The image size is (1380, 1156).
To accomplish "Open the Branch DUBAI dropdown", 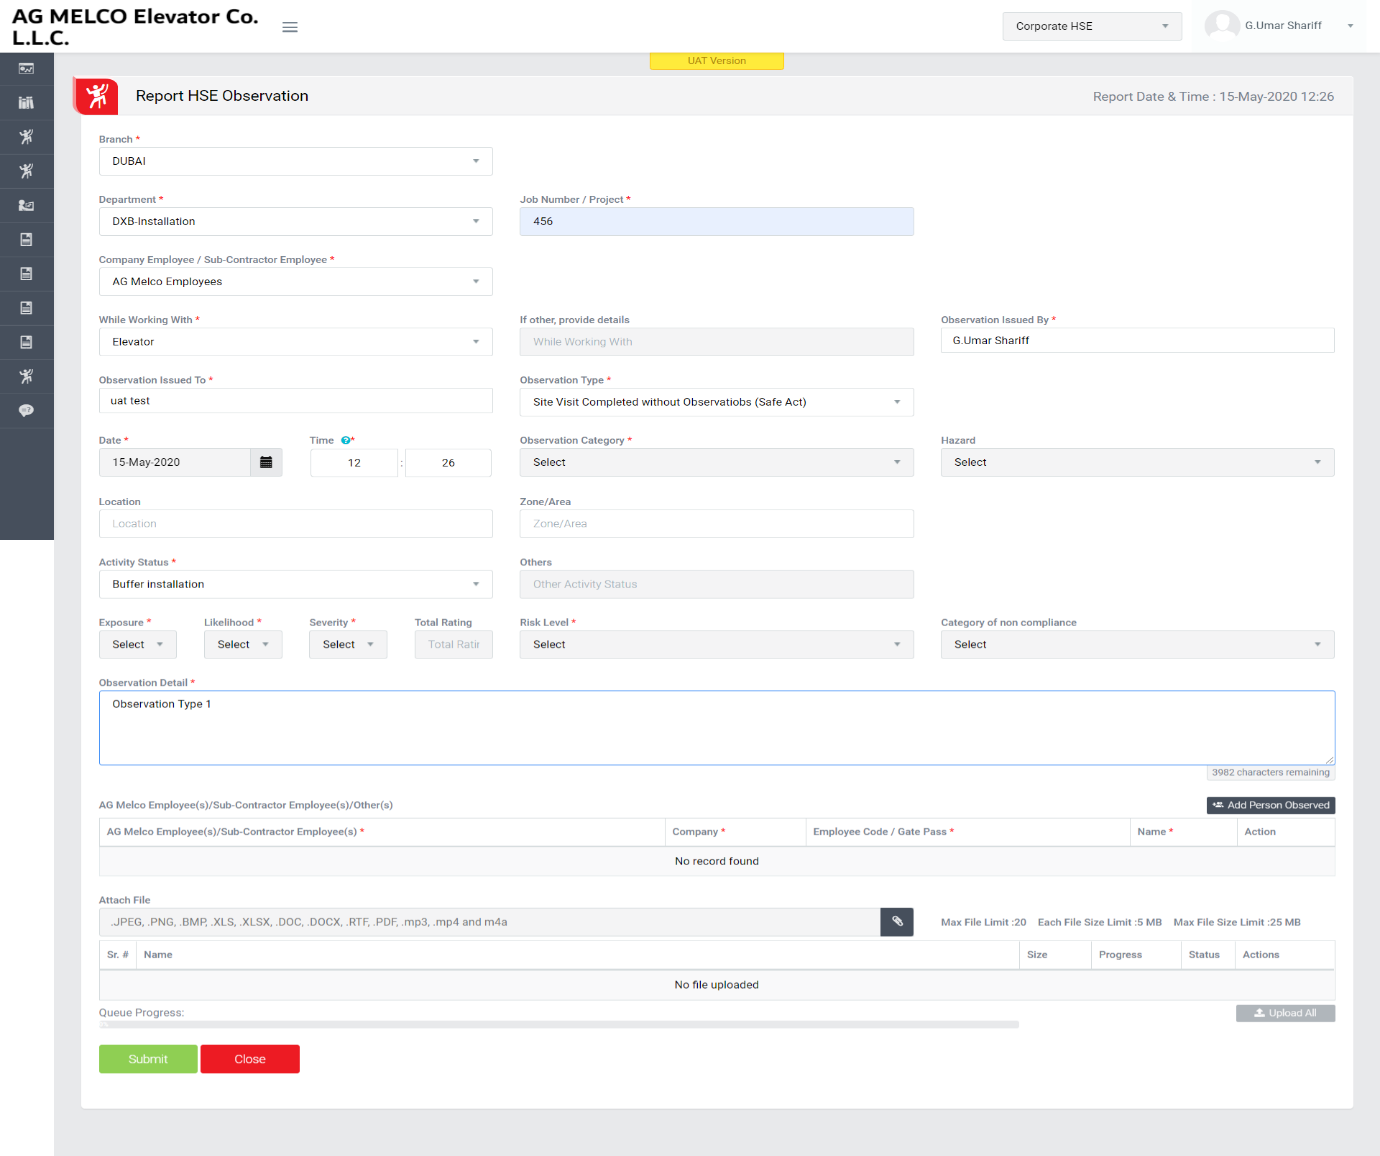I will tap(296, 161).
